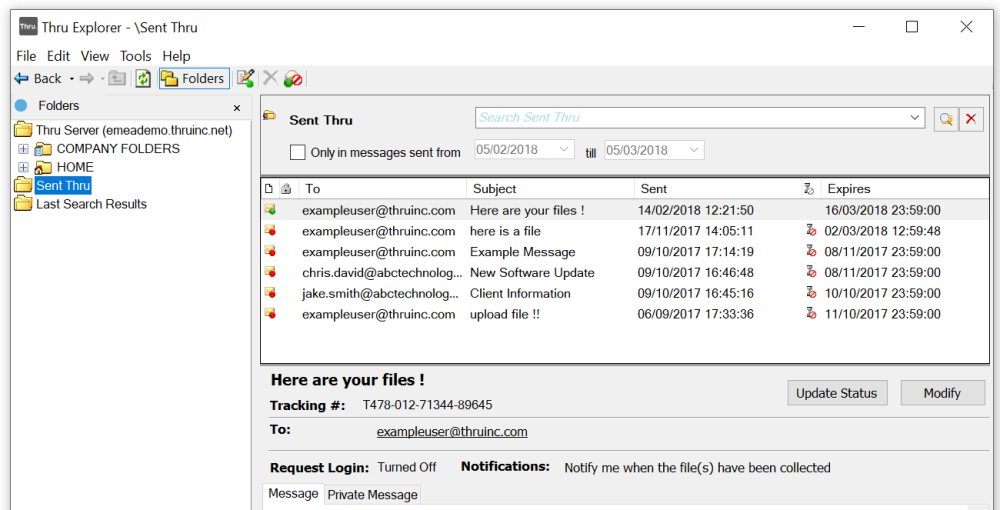This screenshot has width=1000, height=510.
Task: Select the 'Here are your files !' message
Action: point(625,210)
